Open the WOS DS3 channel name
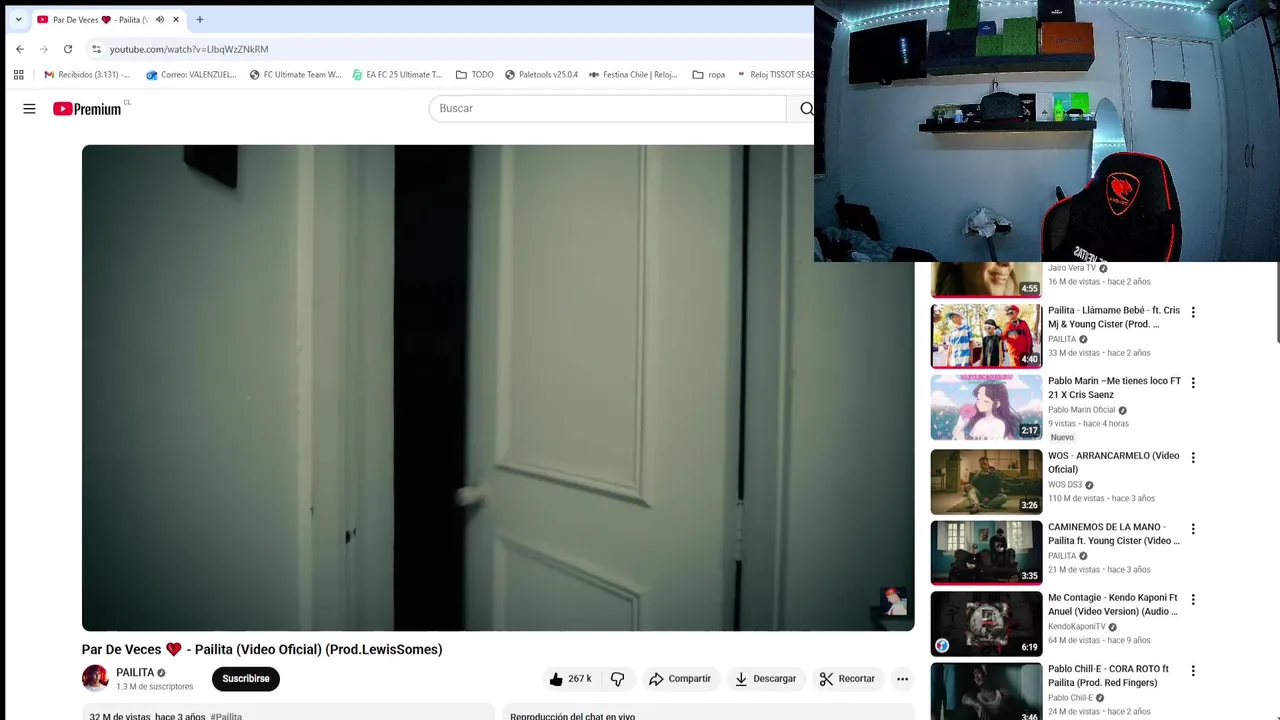1280x720 pixels. tap(1065, 485)
